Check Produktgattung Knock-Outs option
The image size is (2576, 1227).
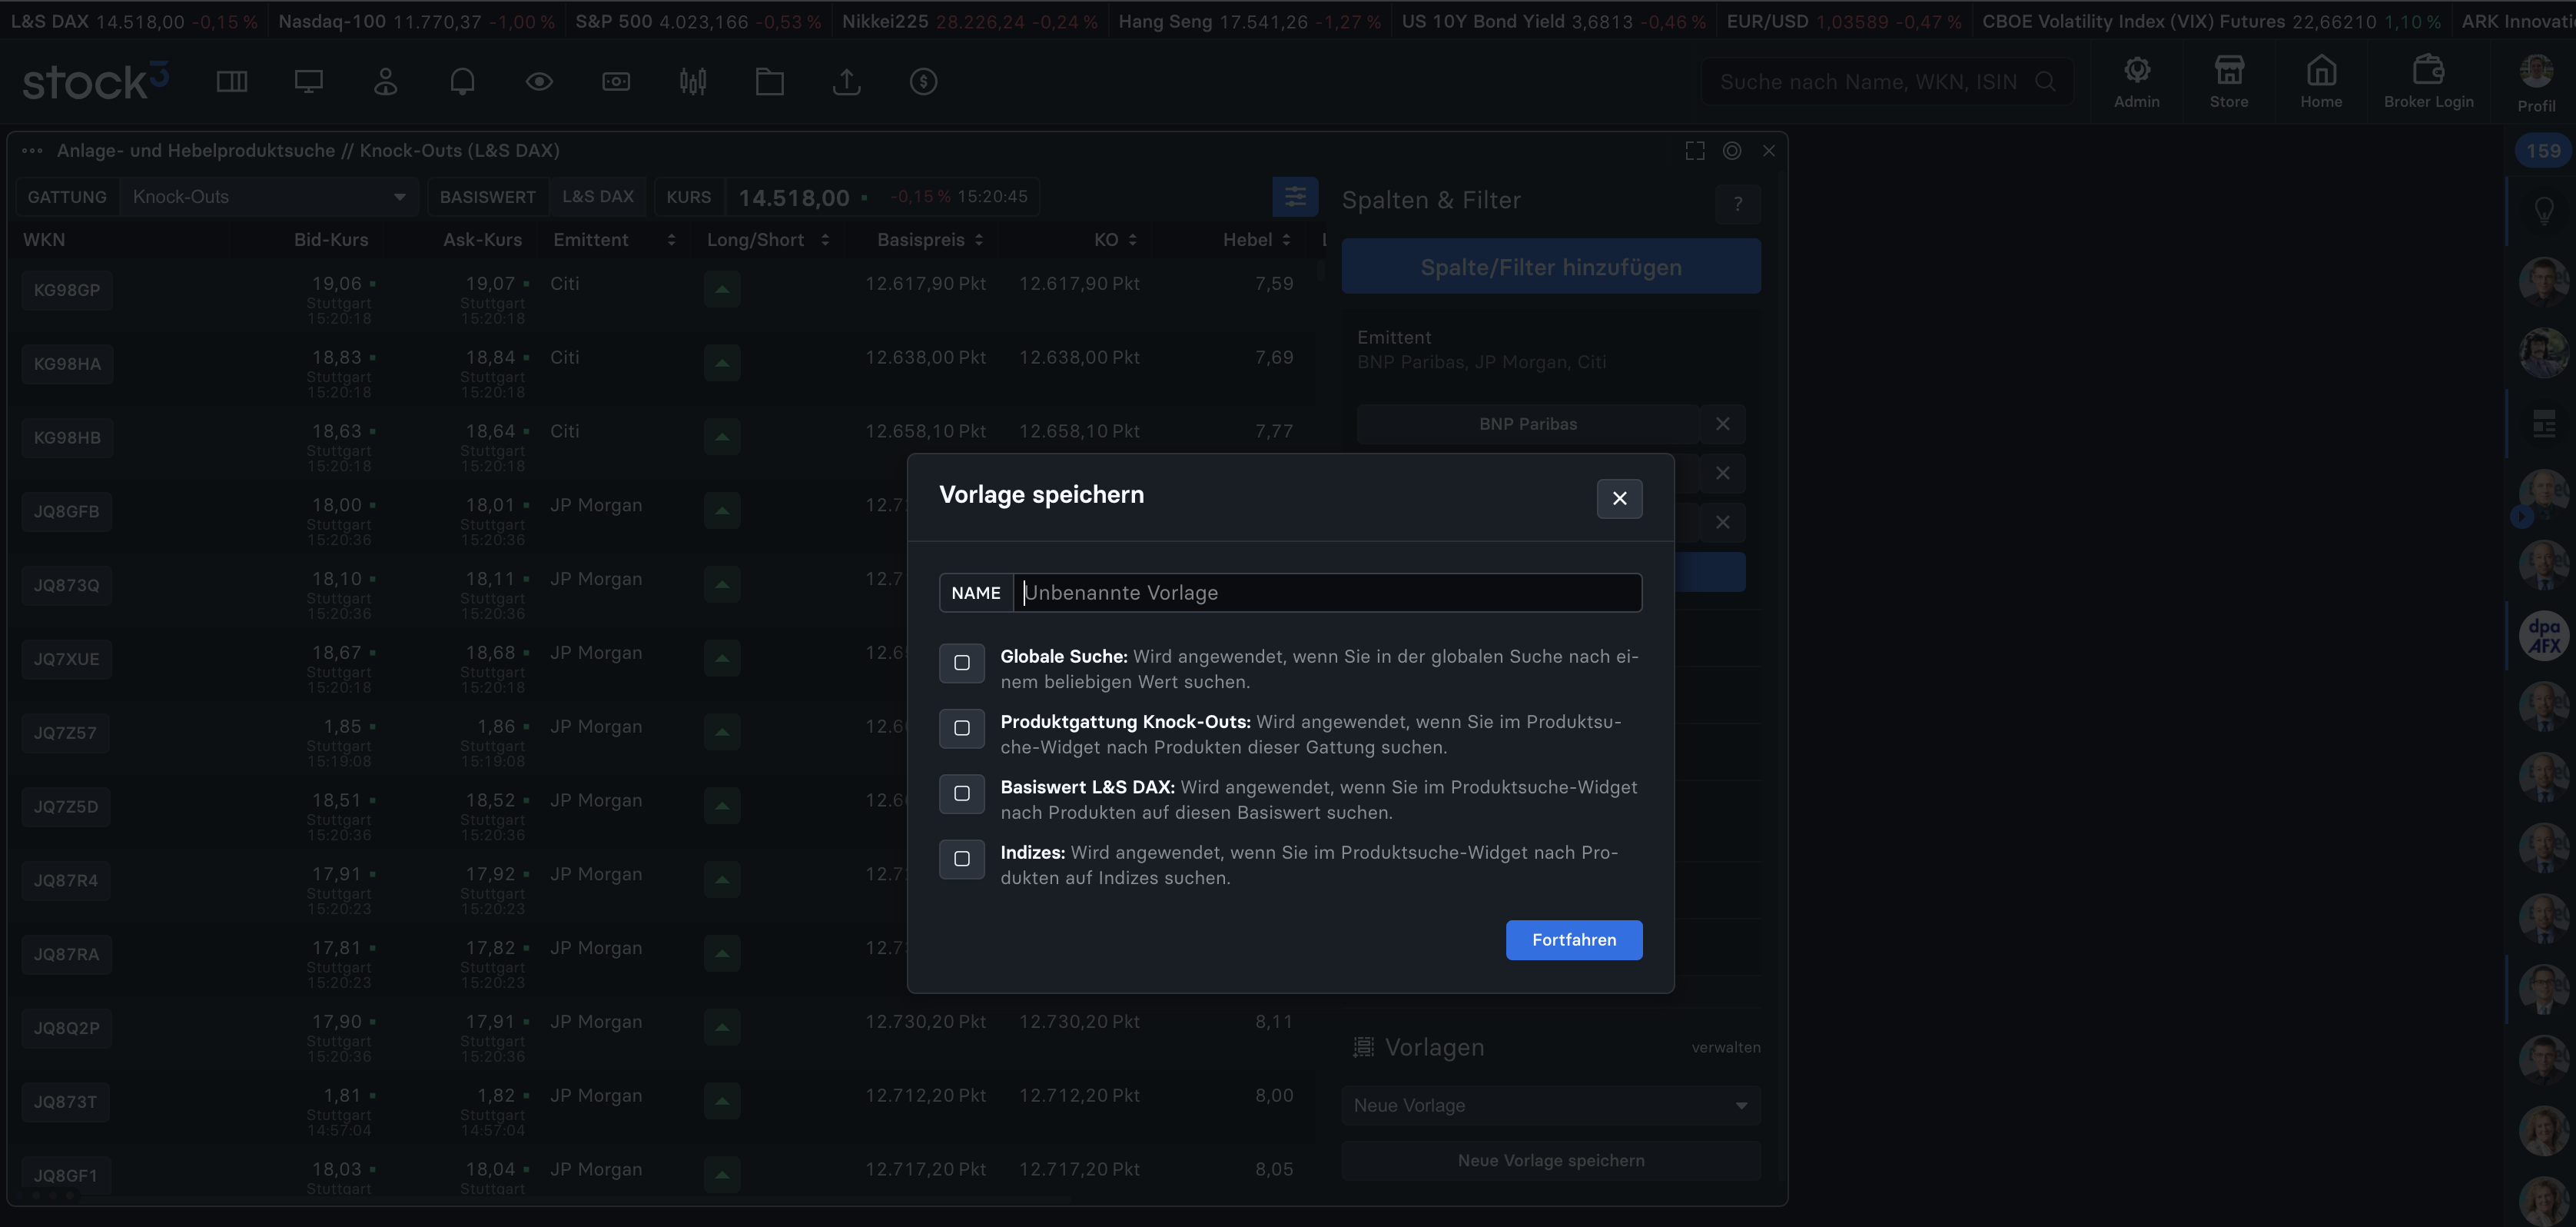[x=961, y=728]
